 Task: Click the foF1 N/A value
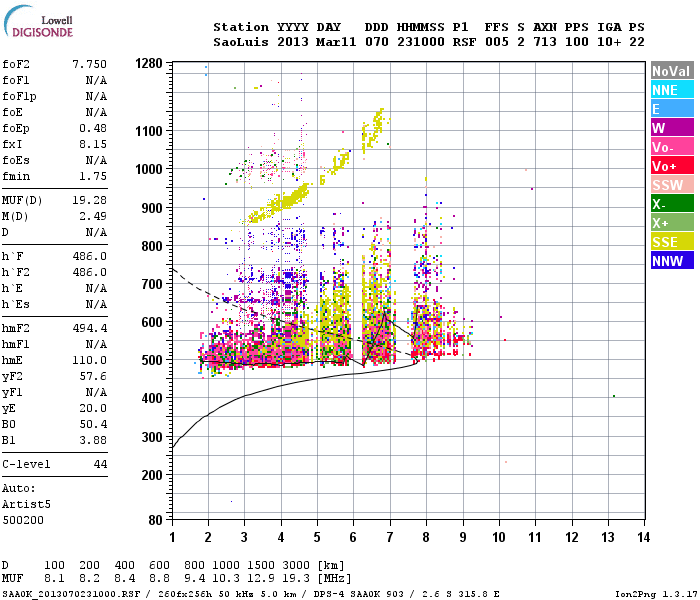[96, 80]
